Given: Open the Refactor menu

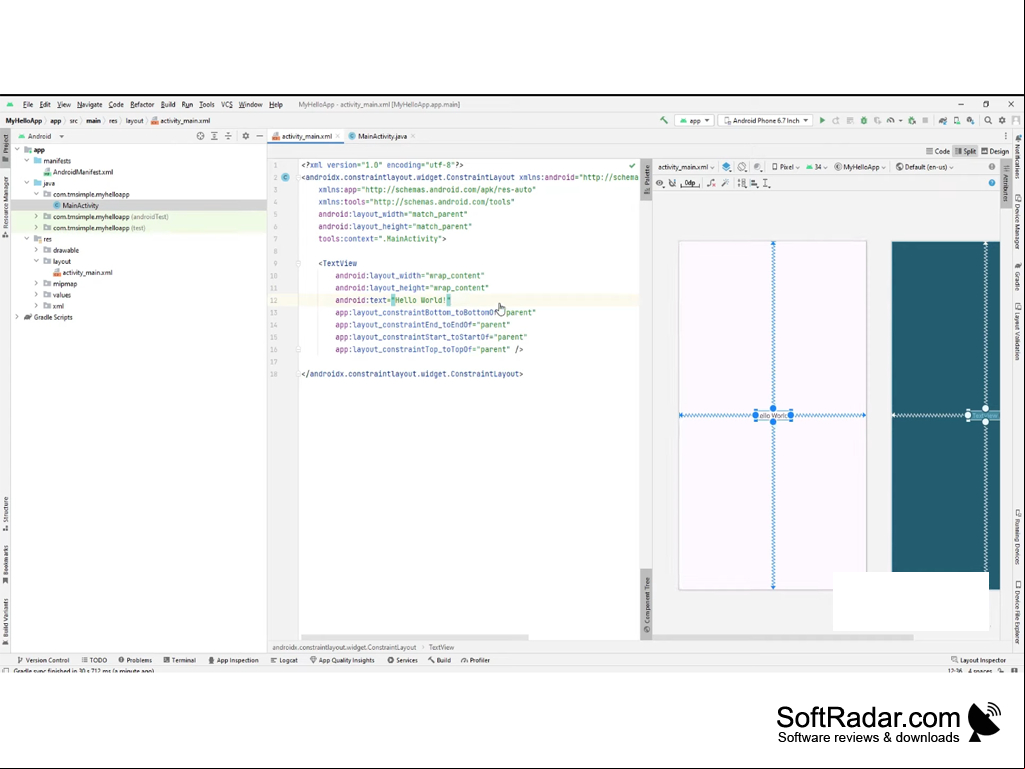Looking at the screenshot, I should click(142, 105).
